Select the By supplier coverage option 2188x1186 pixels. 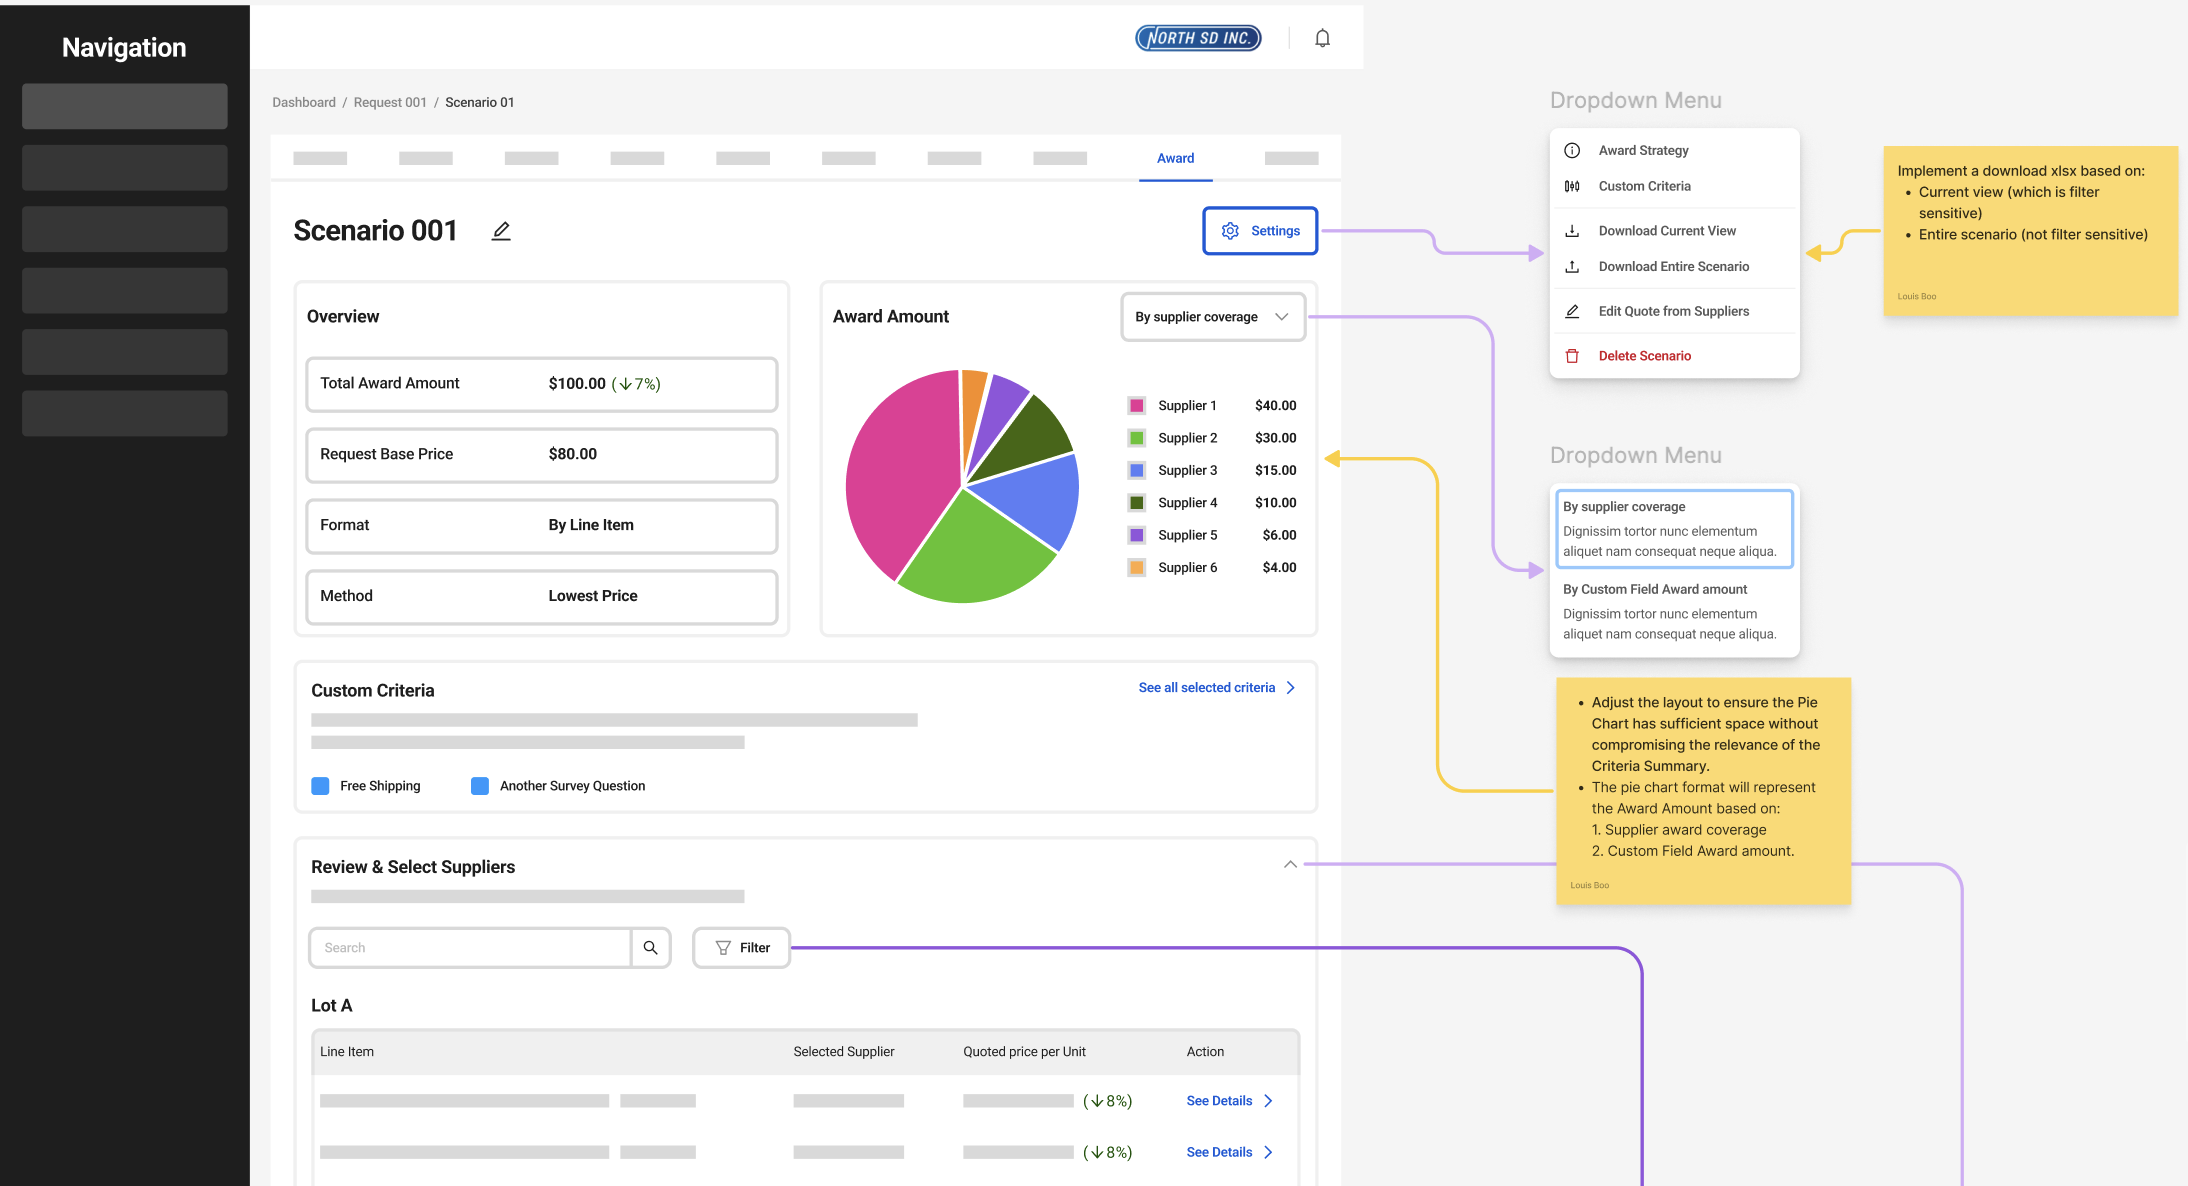1671,528
